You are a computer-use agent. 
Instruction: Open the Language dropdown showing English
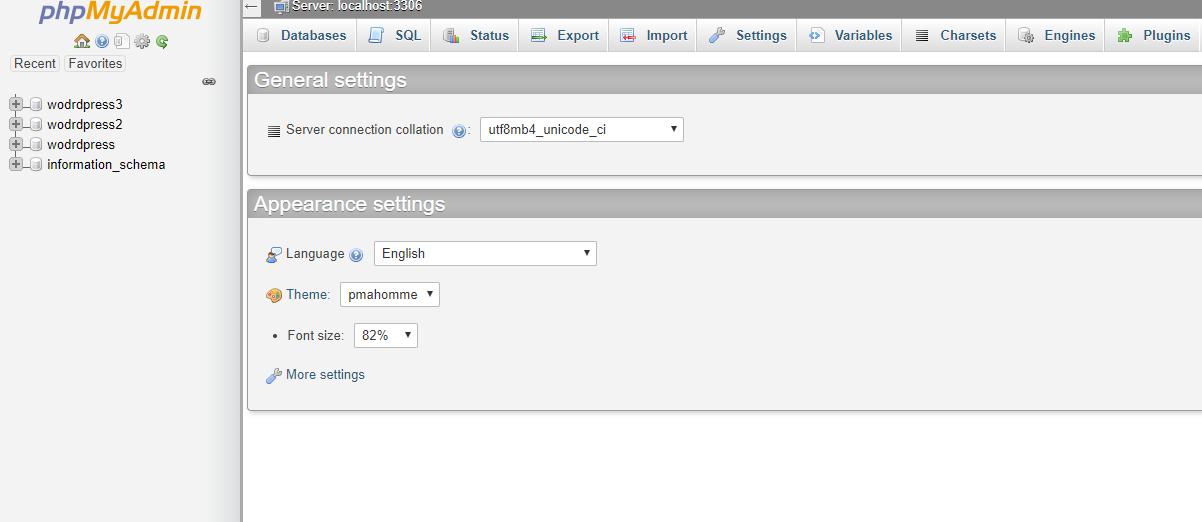point(485,253)
